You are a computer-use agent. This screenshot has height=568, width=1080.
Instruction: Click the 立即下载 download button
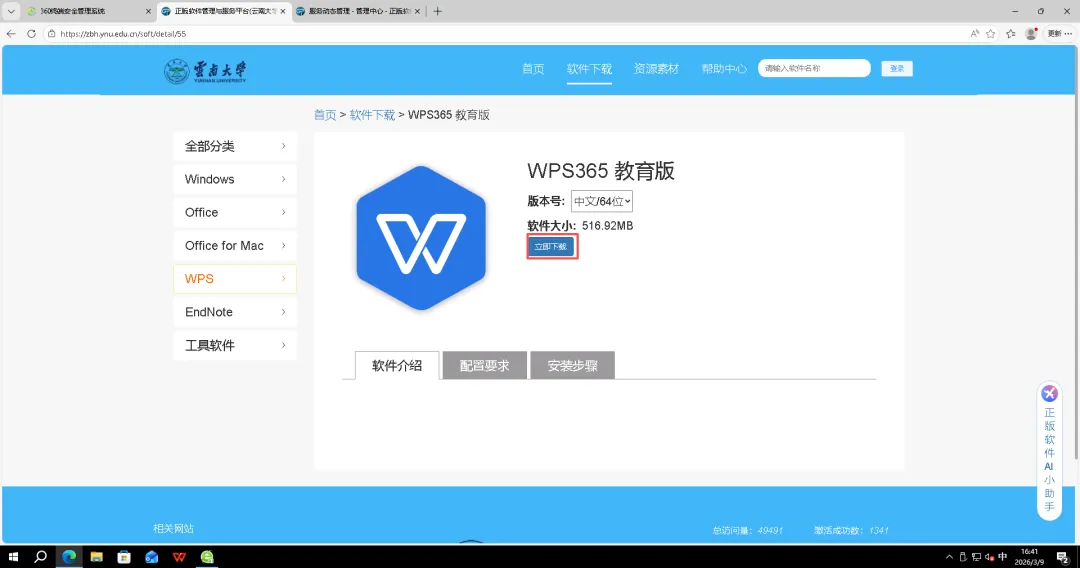[x=551, y=246]
